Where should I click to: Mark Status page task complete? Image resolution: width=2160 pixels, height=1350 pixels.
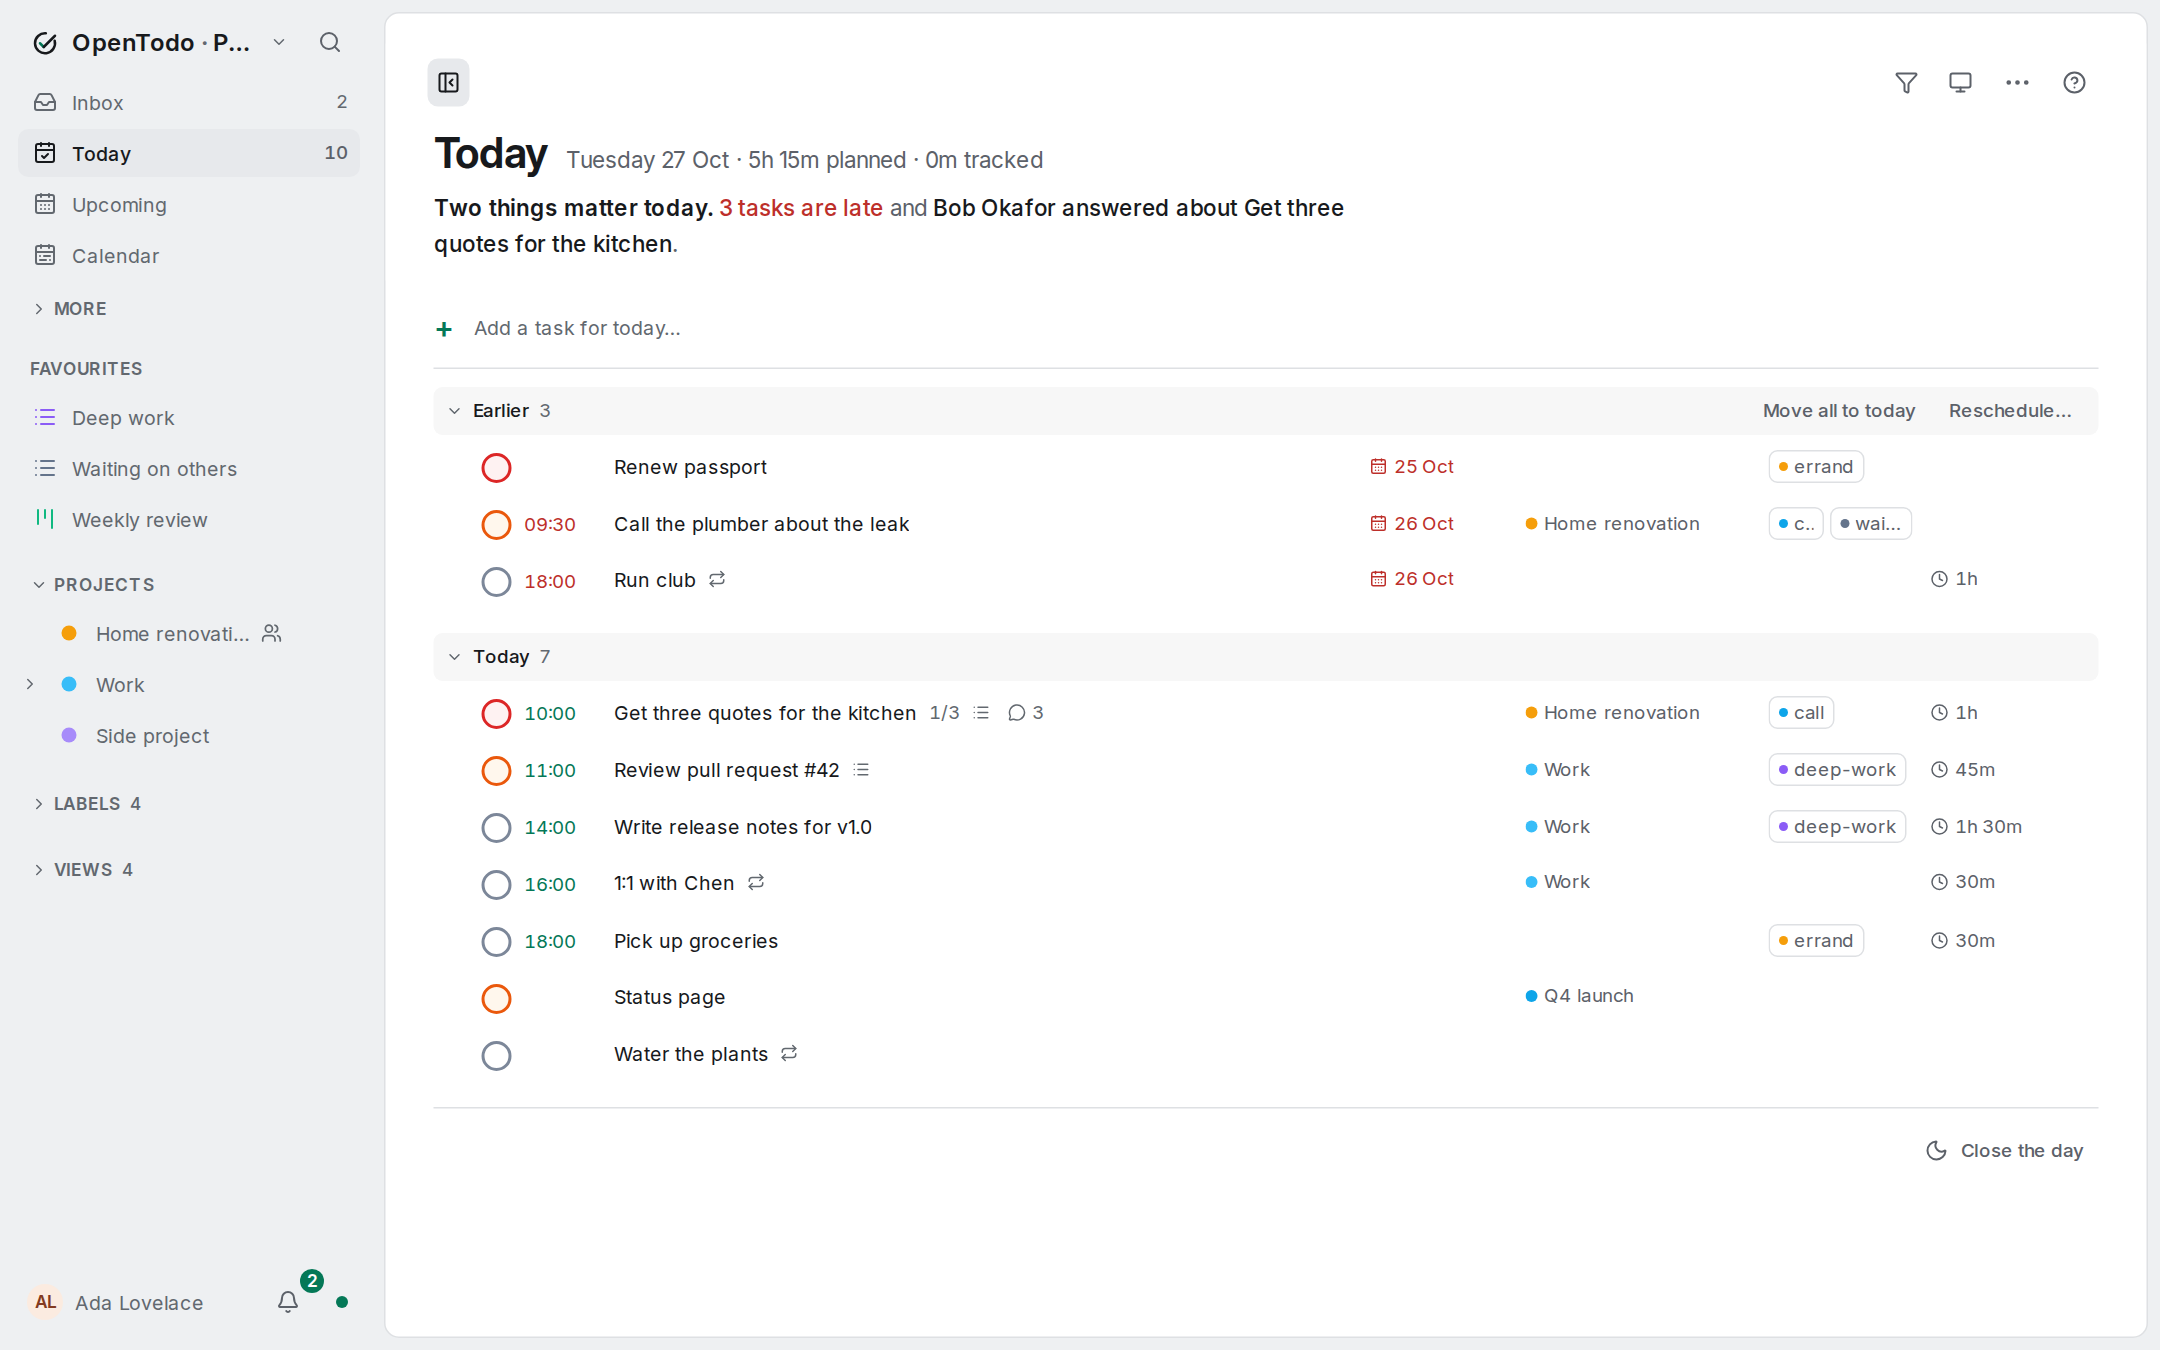pyautogui.click(x=496, y=998)
